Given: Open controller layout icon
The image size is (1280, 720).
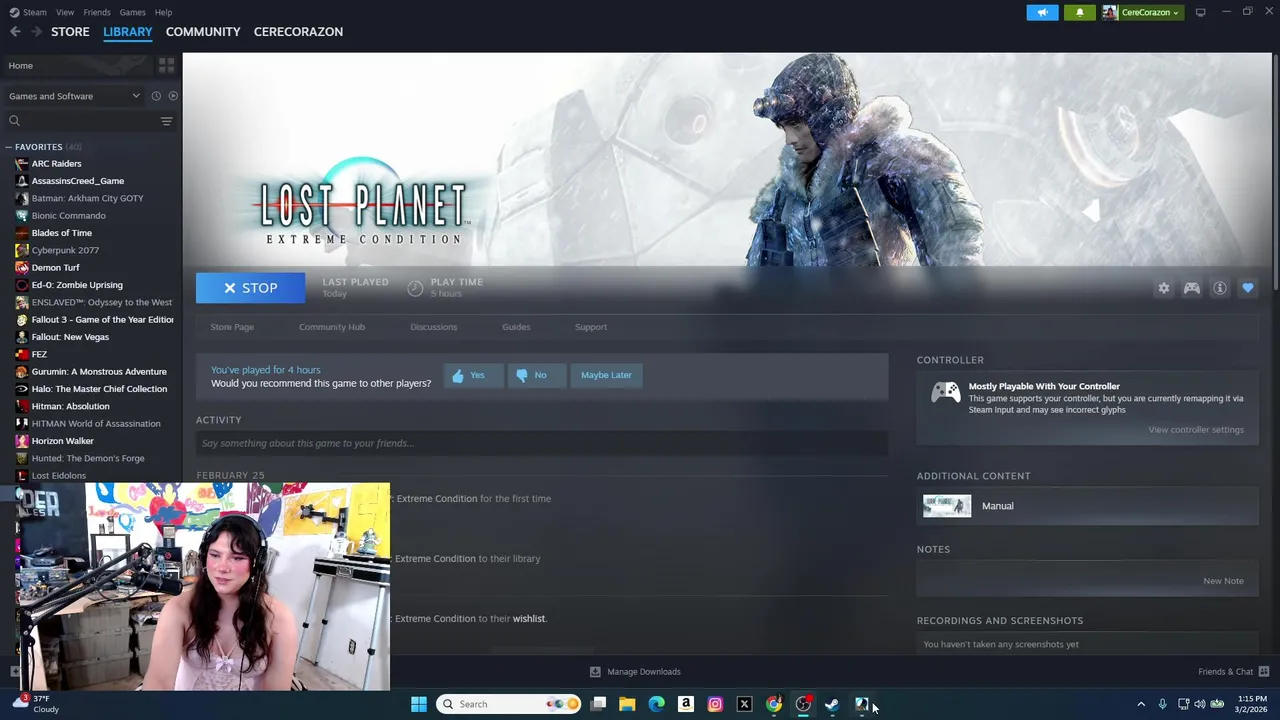Looking at the screenshot, I should coord(1191,288).
